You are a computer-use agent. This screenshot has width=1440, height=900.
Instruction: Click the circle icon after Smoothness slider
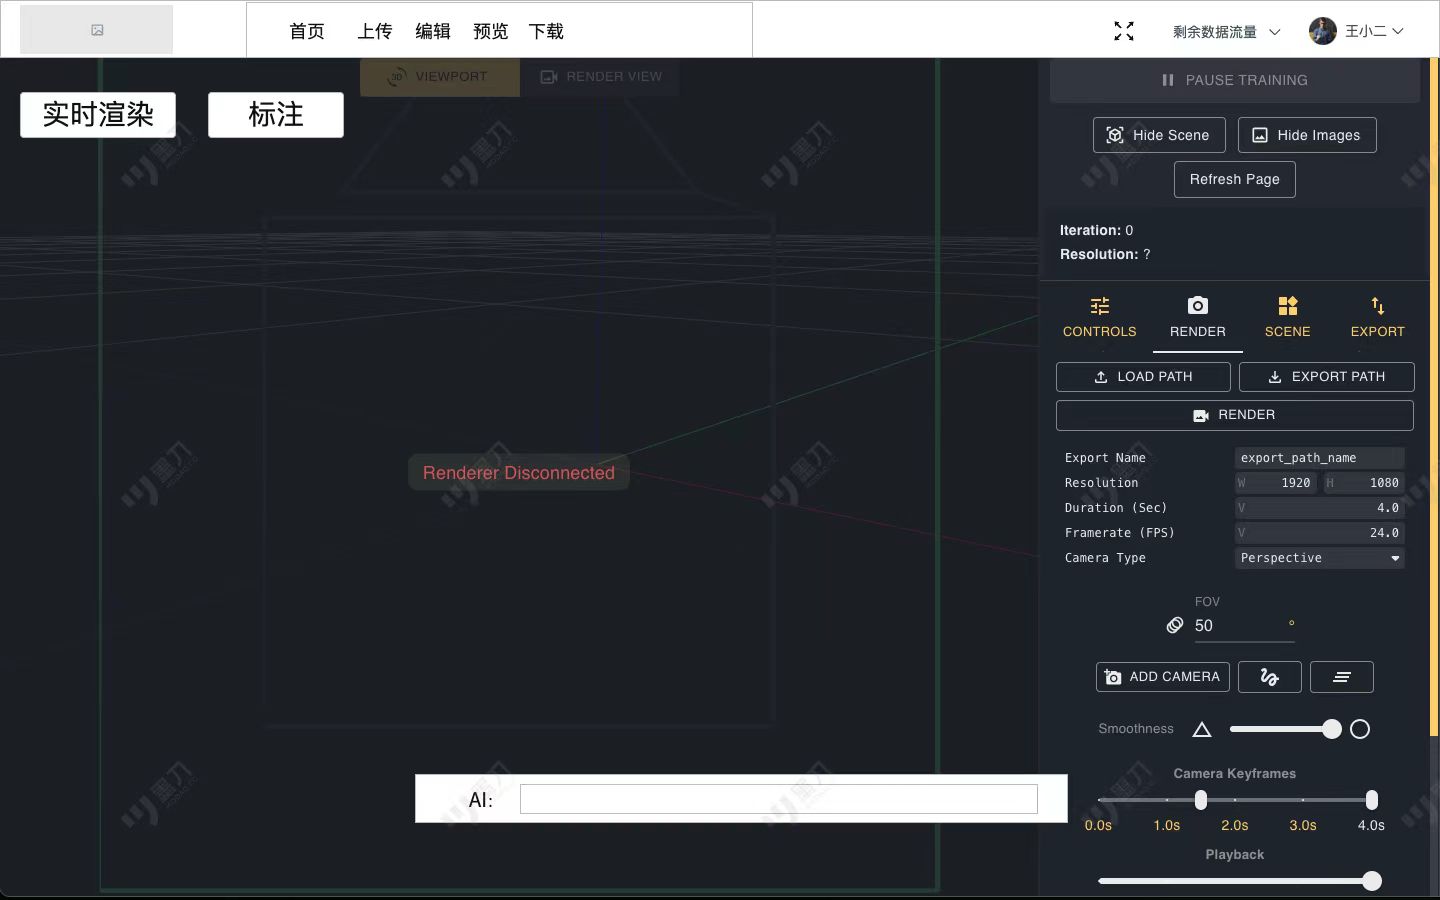[1359, 729]
